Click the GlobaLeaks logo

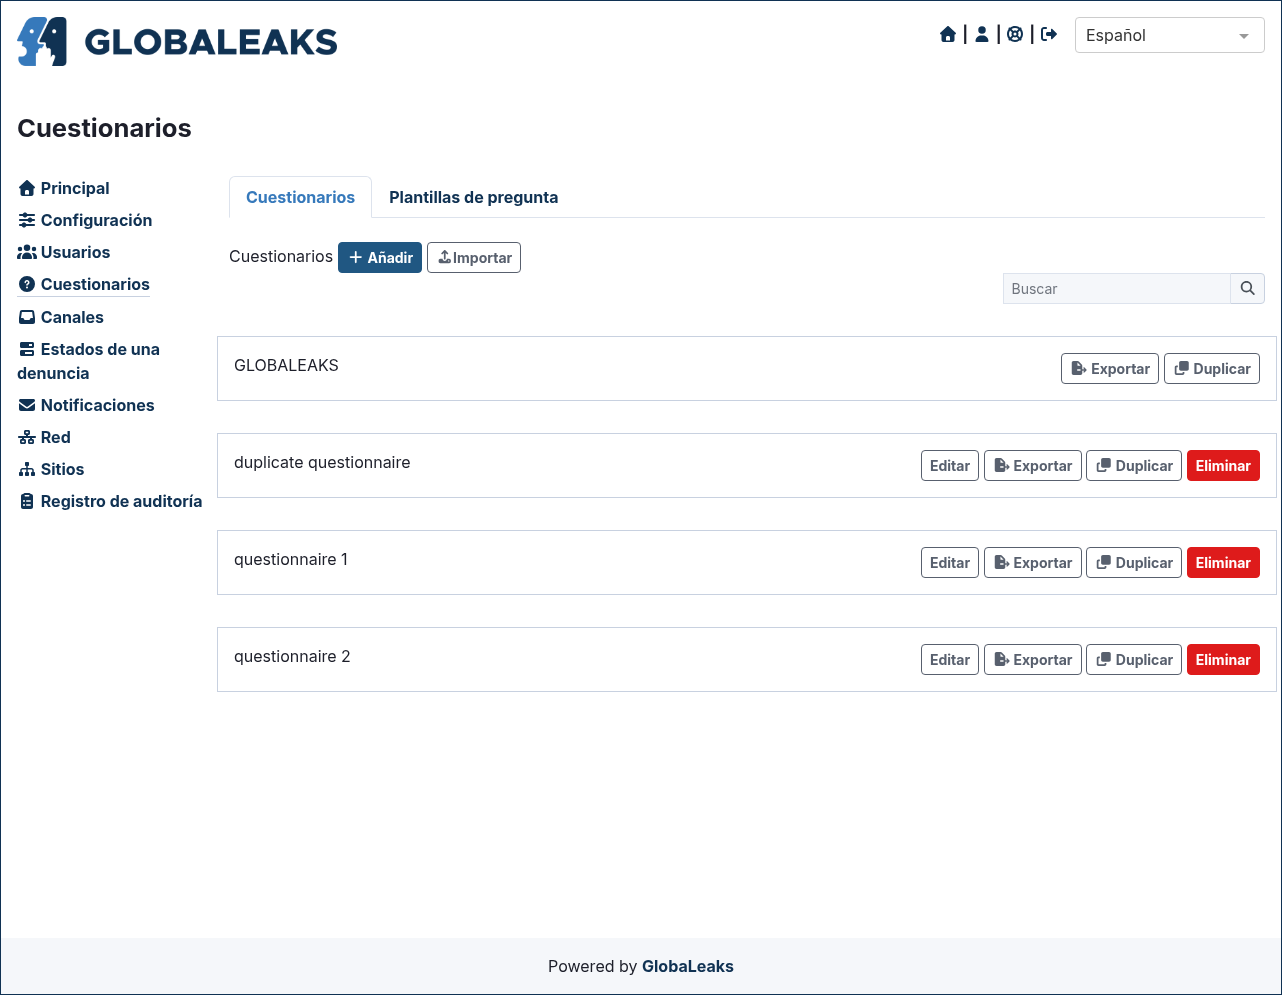point(177,41)
